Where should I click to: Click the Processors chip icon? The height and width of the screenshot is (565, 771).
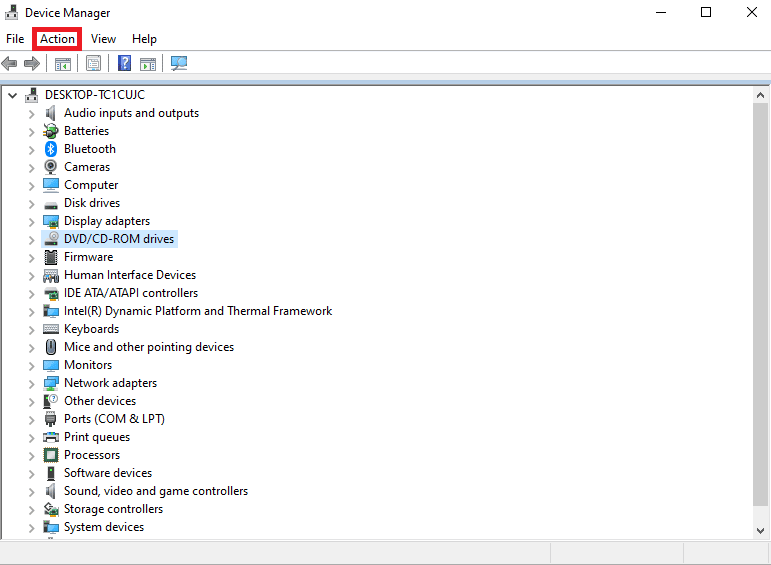click(51, 455)
